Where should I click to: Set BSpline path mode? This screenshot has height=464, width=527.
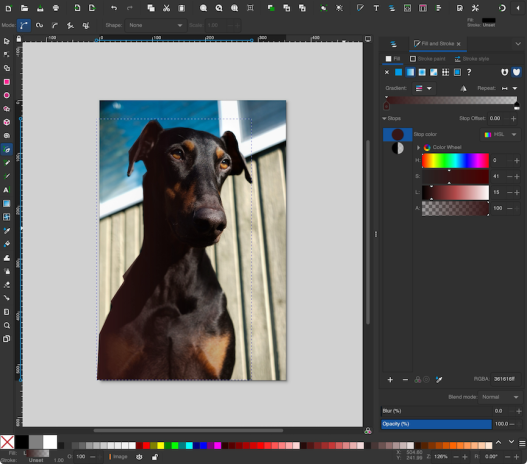(x=55, y=25)
